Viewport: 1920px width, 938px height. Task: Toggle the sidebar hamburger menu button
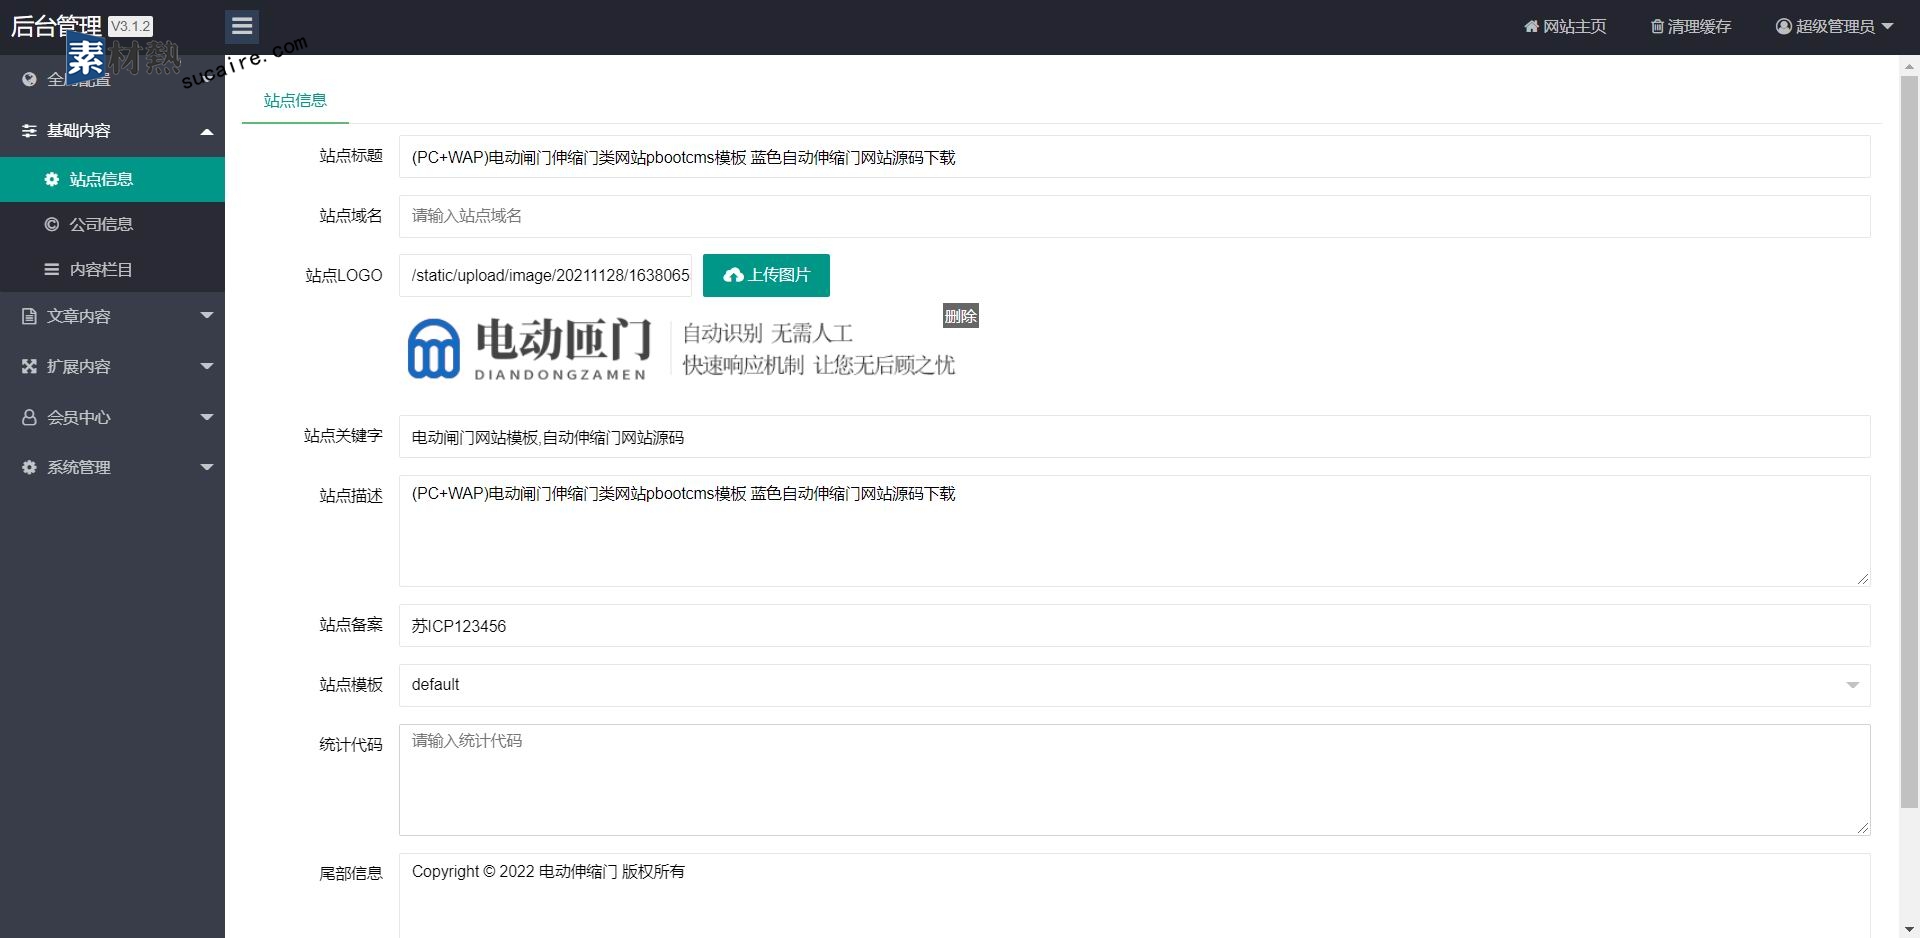(242, 26)
